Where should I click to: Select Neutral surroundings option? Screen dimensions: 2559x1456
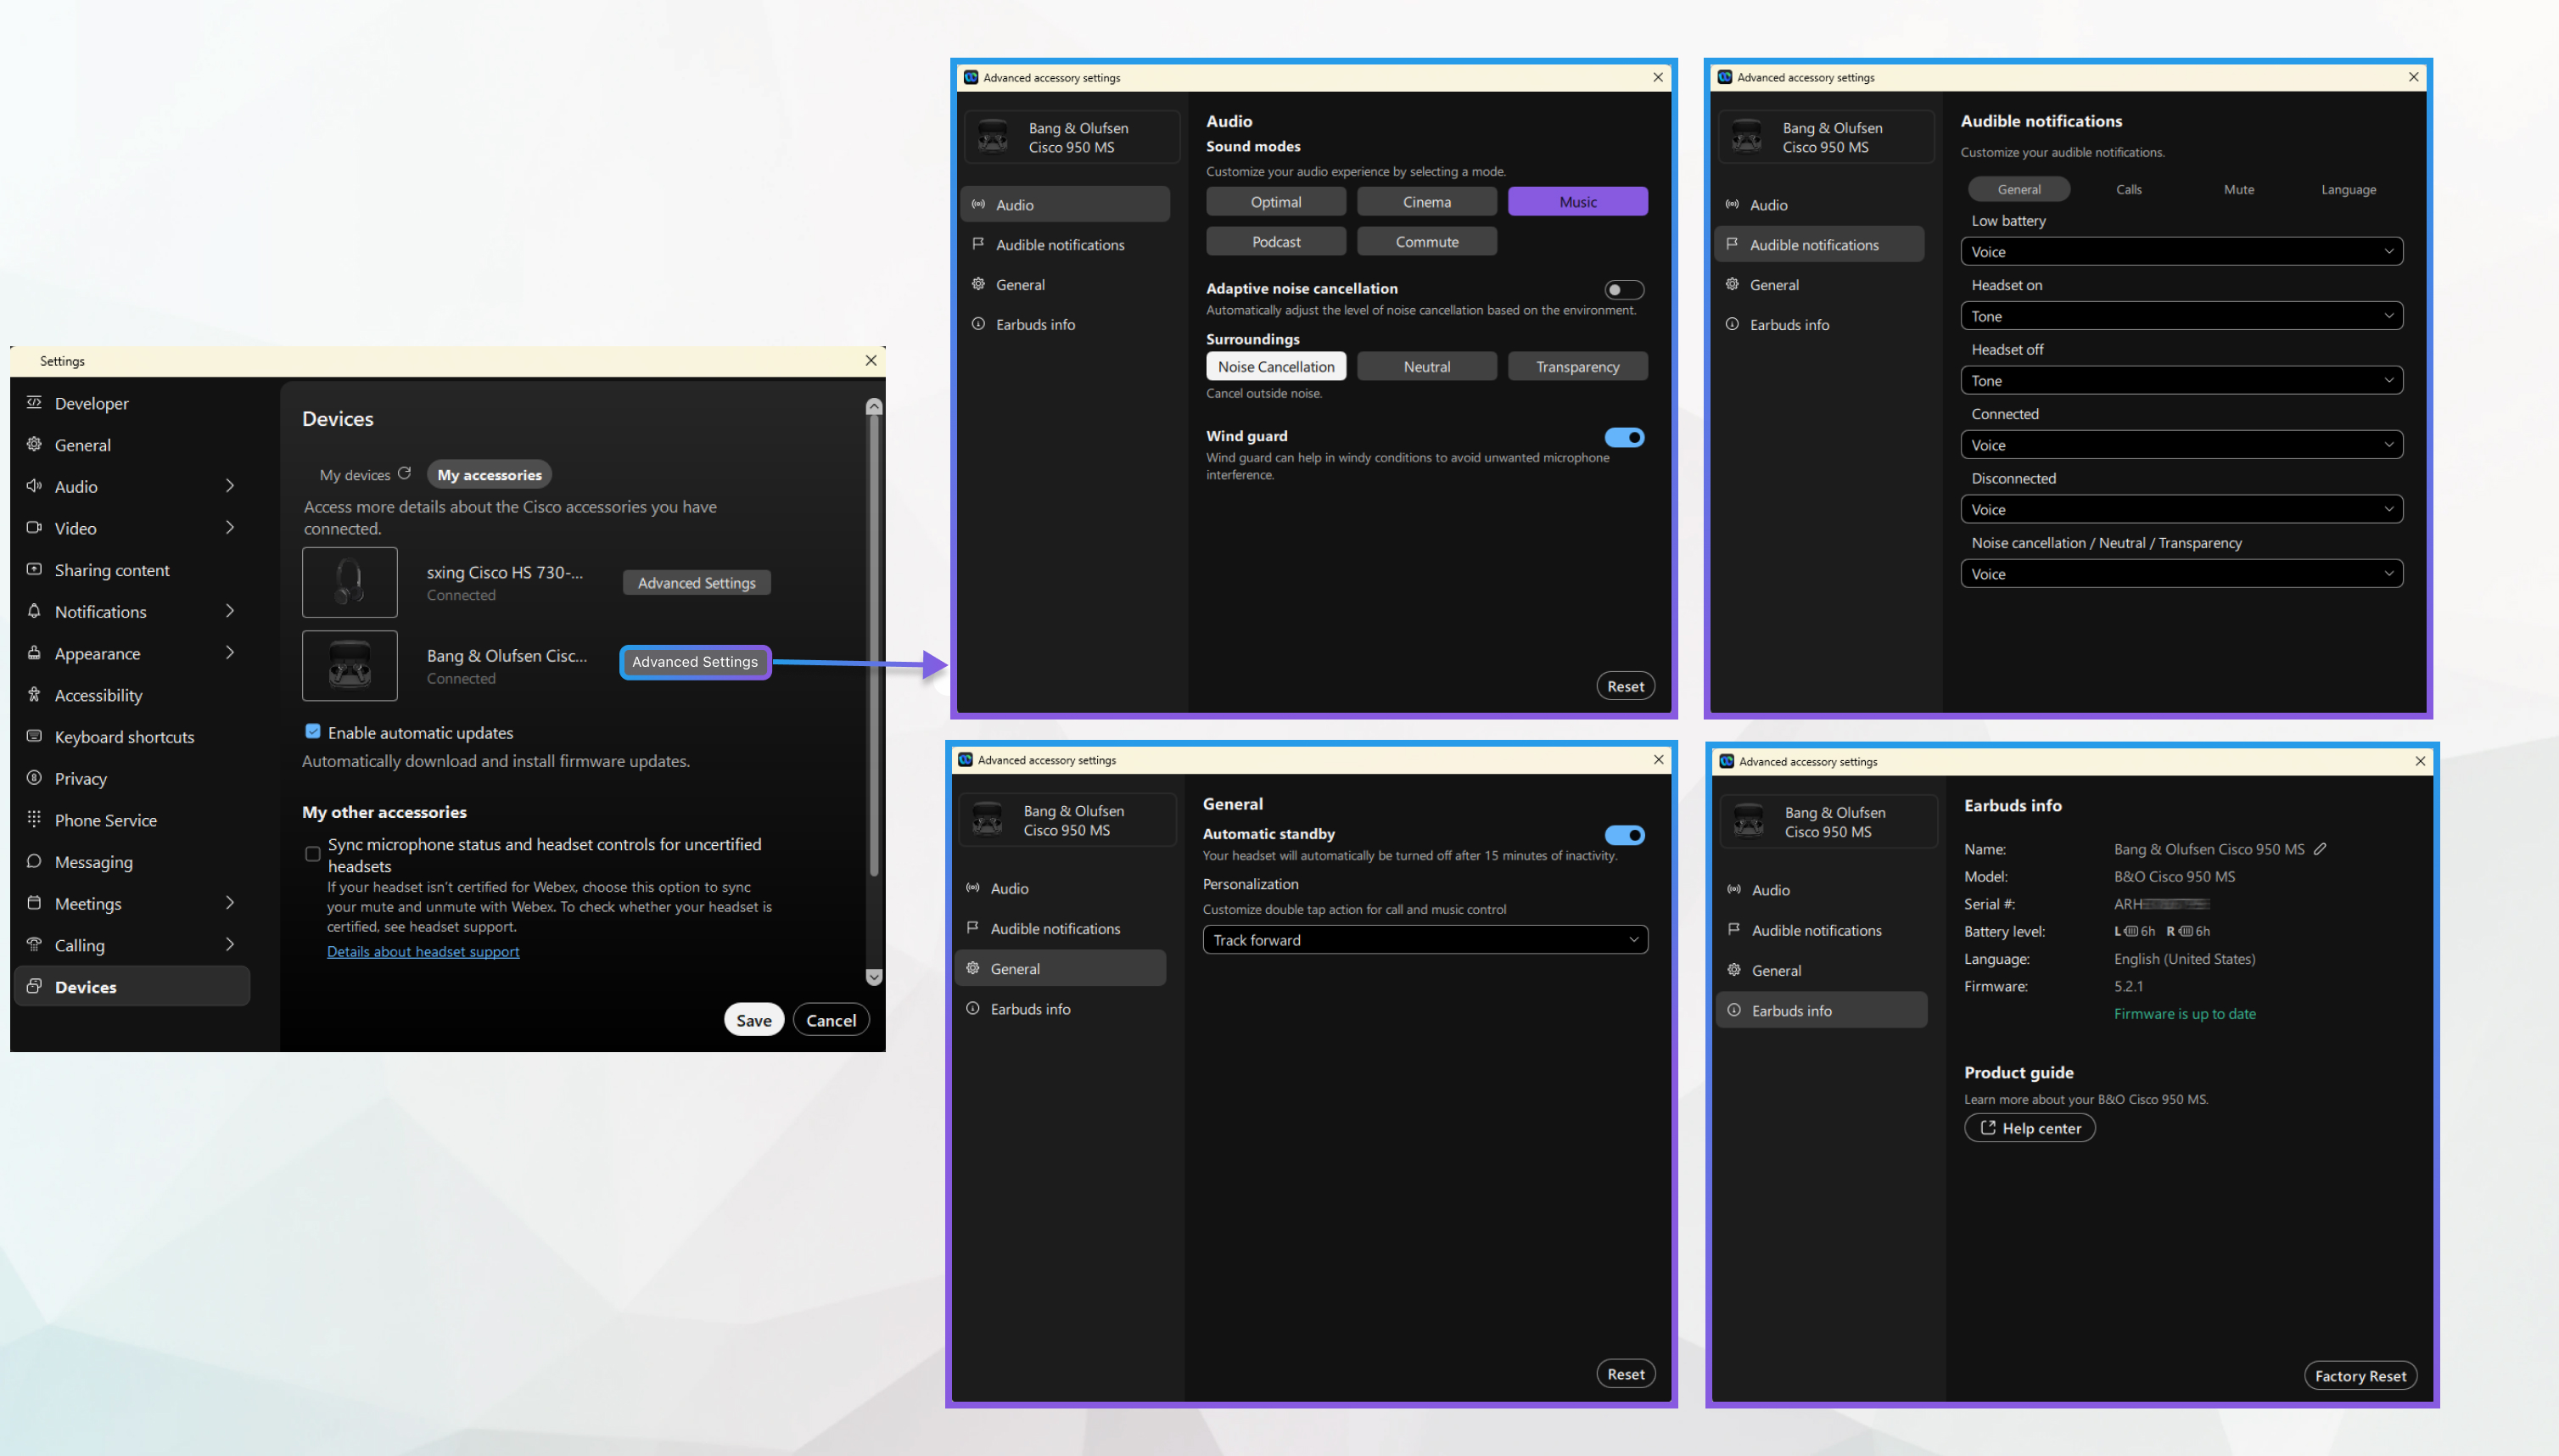1427,366
